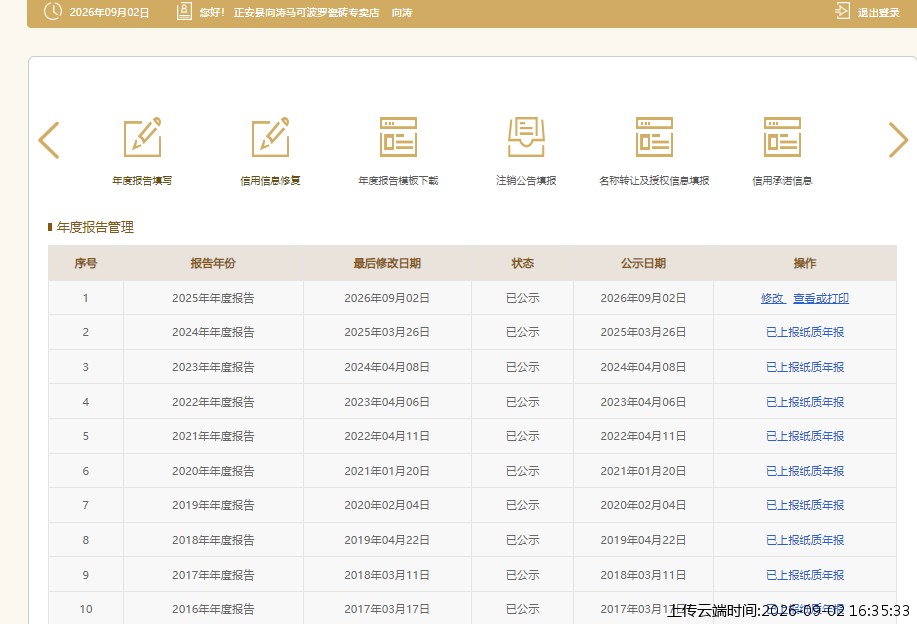
Task: Select the 2017年年度报告 cell
Action: [213, 575]
